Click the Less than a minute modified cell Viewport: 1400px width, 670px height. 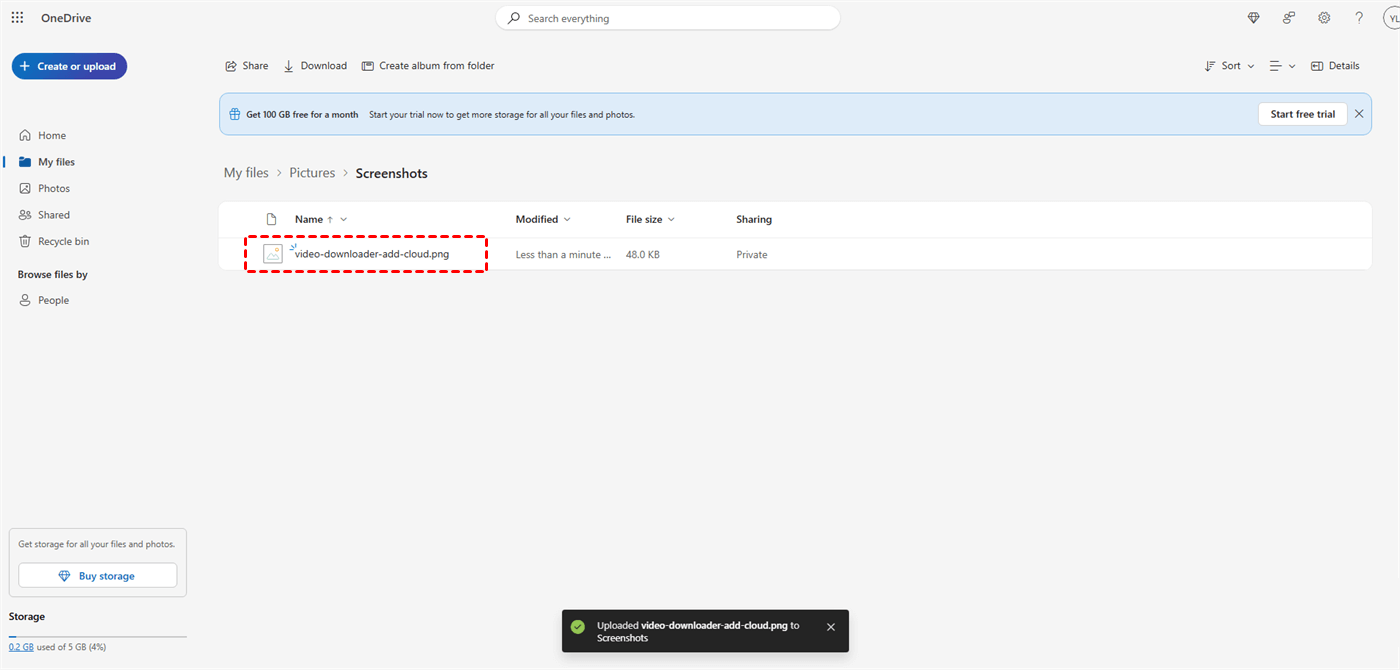tap(563, 255)
